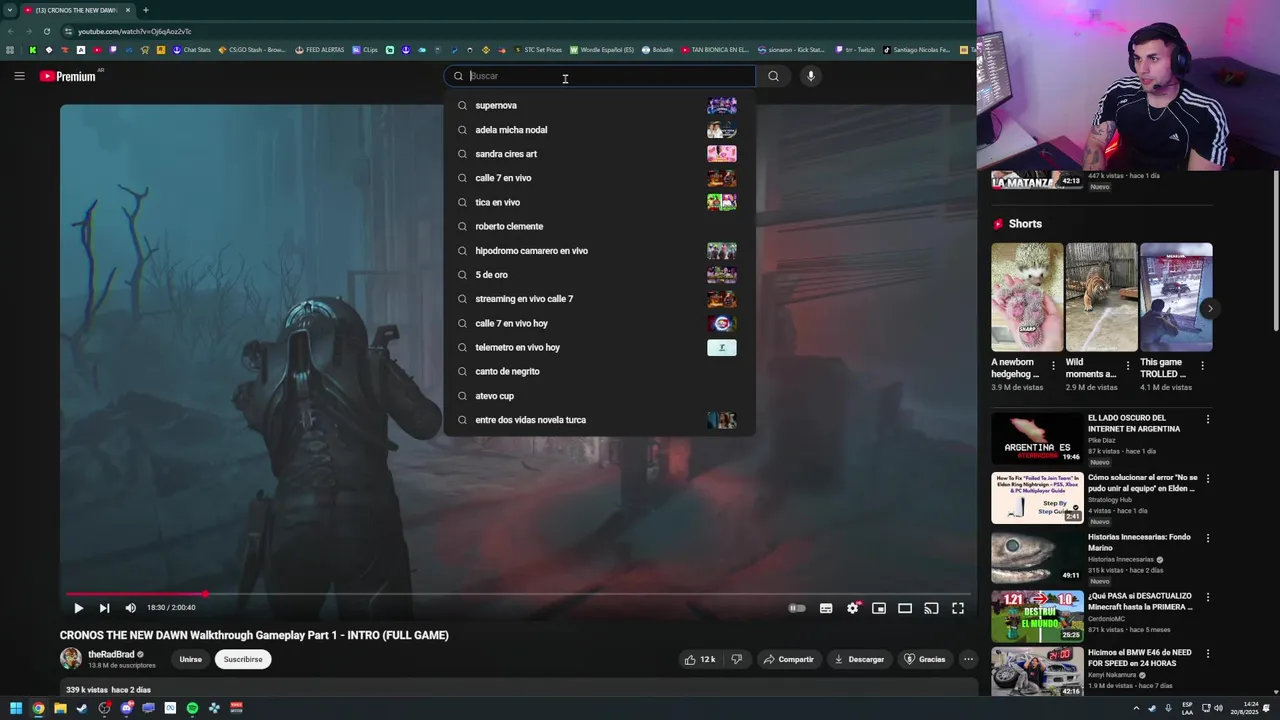Open the 'Wild moments' tiger Short
This screenshot has height=720, width=1280.
coord(1101,297)
